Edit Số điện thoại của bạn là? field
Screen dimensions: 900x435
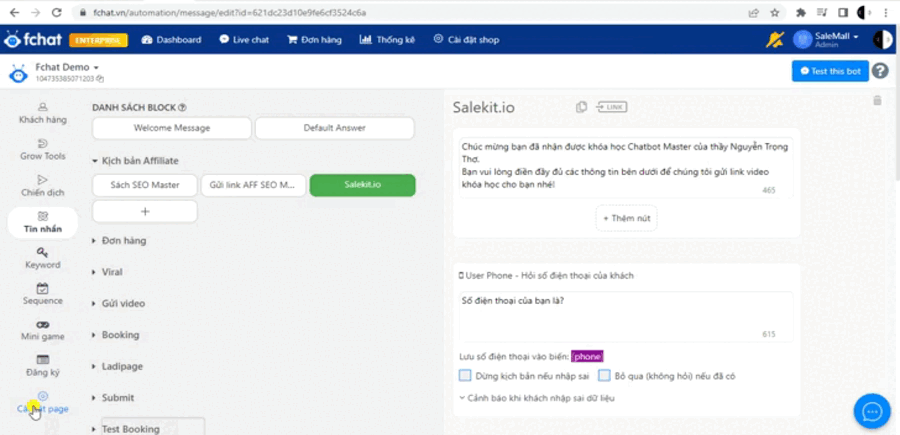[626, 317]
